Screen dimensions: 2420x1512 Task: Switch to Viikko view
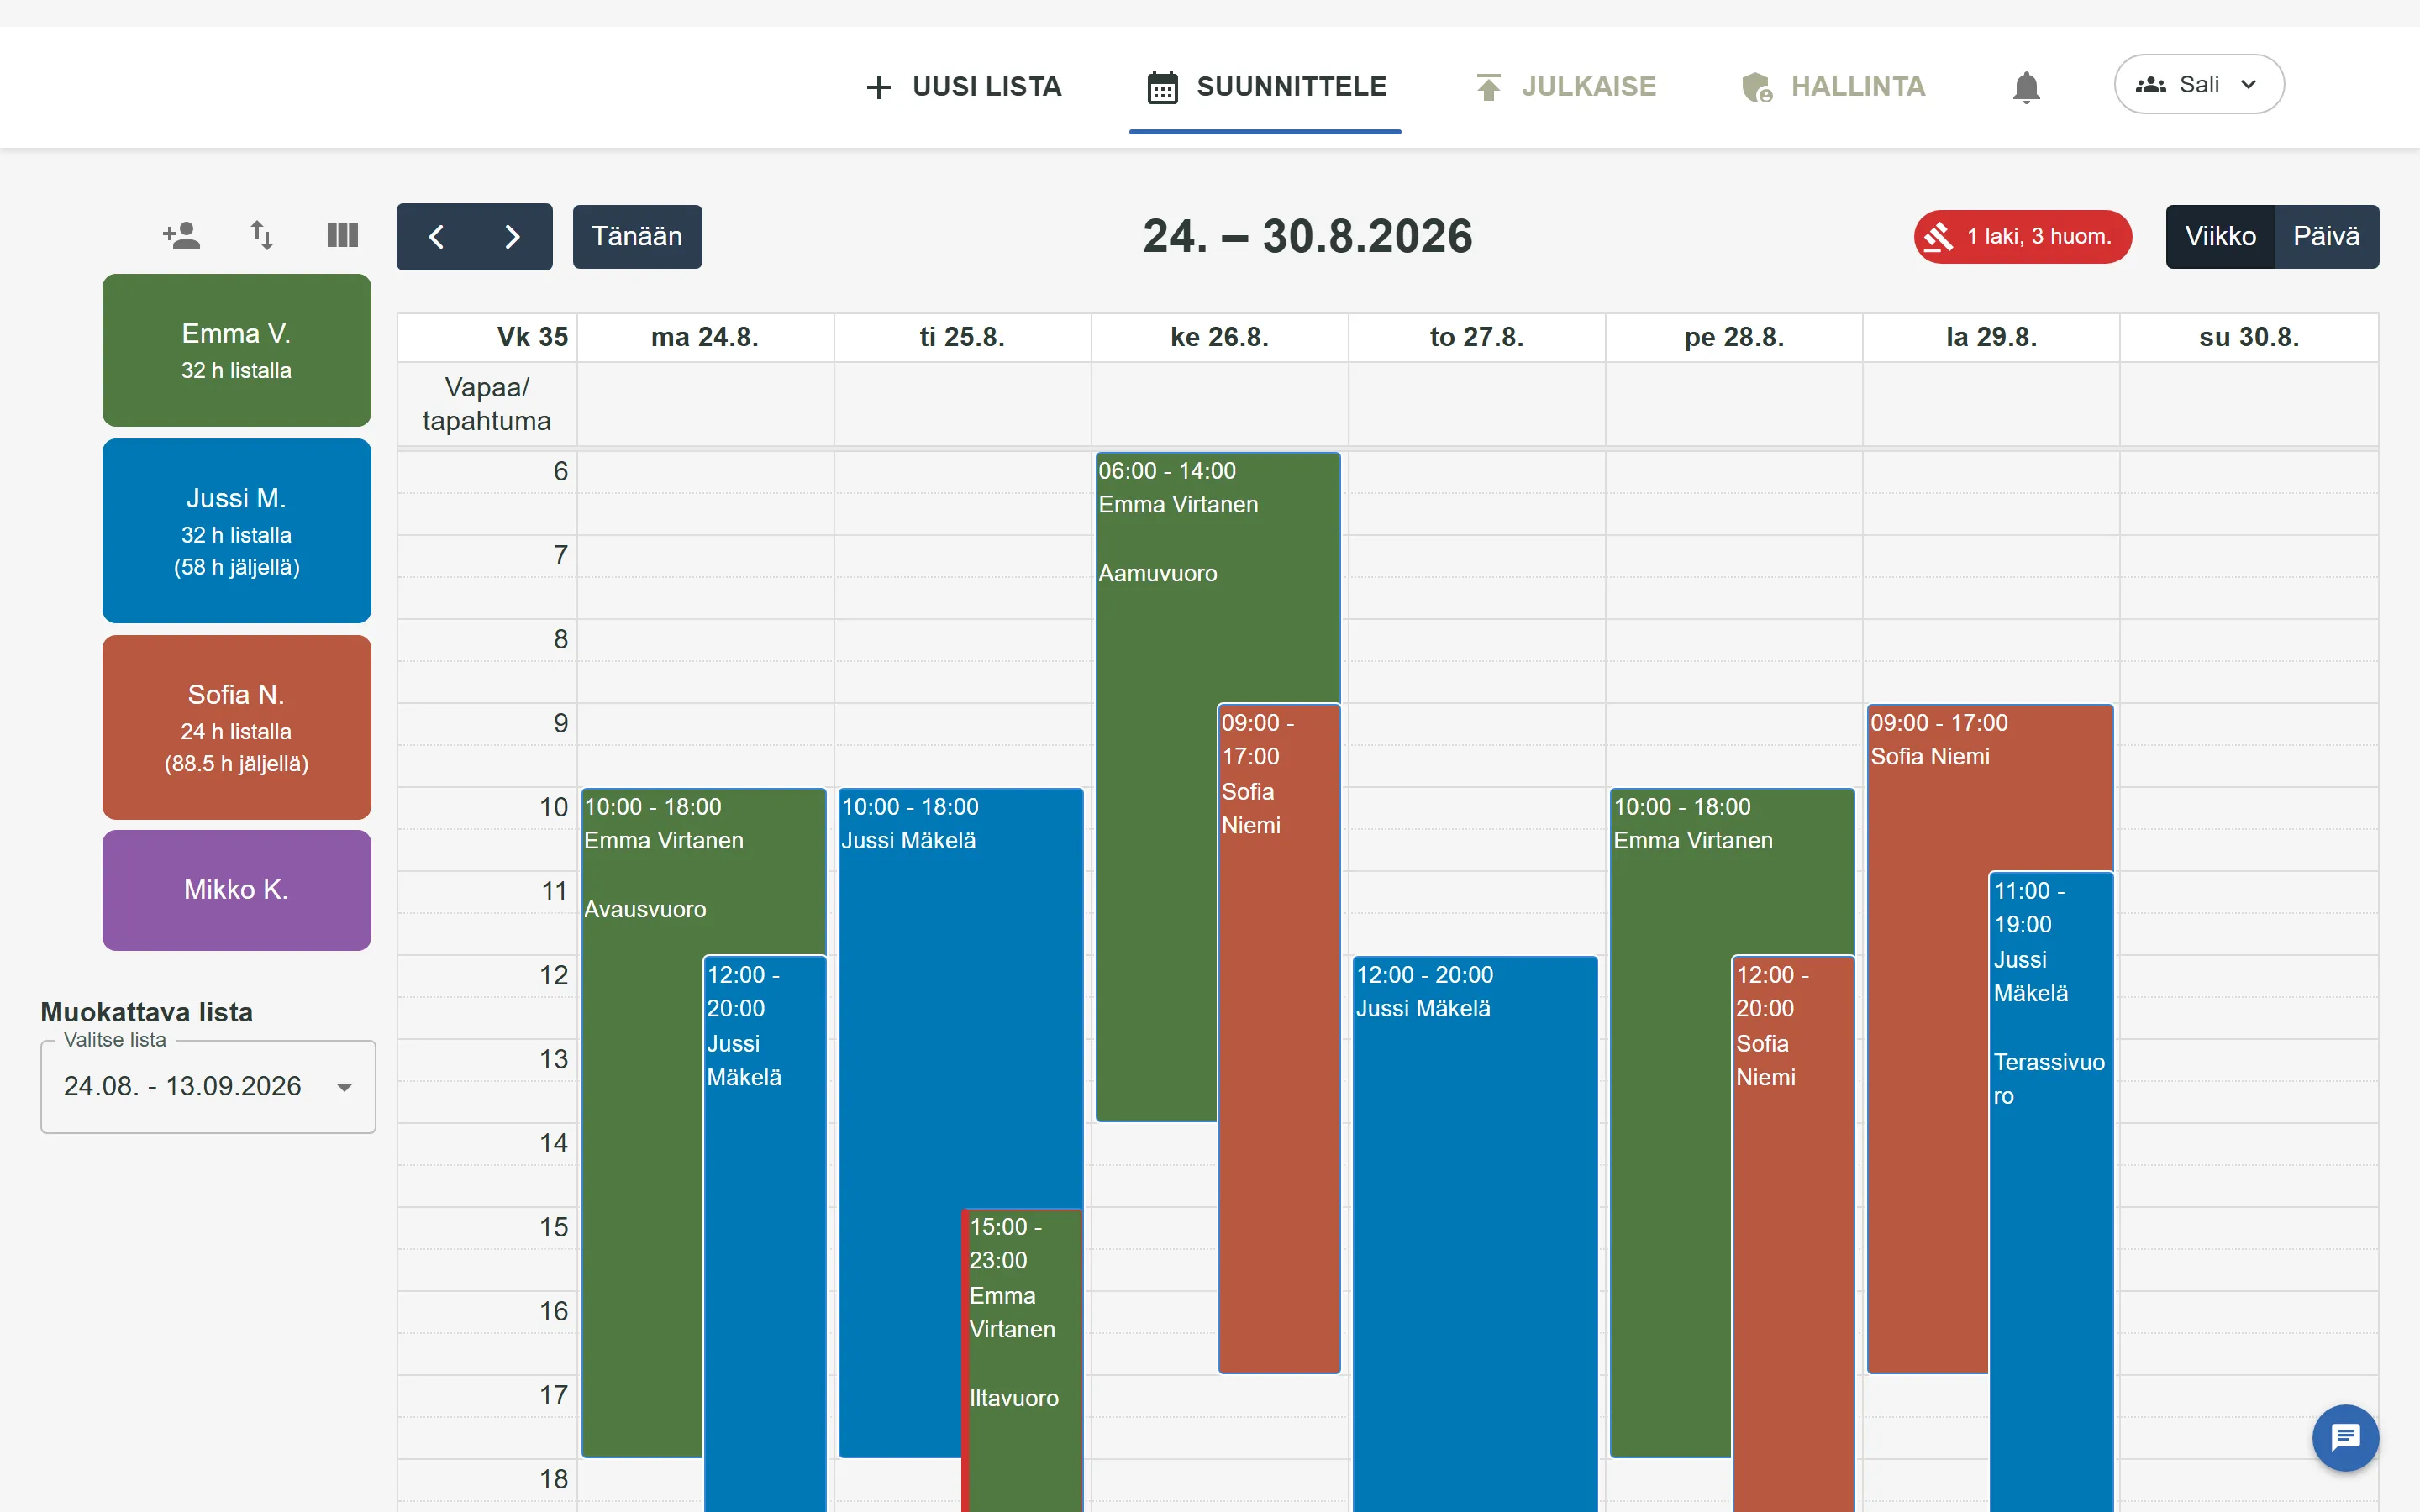(2220, 237)
